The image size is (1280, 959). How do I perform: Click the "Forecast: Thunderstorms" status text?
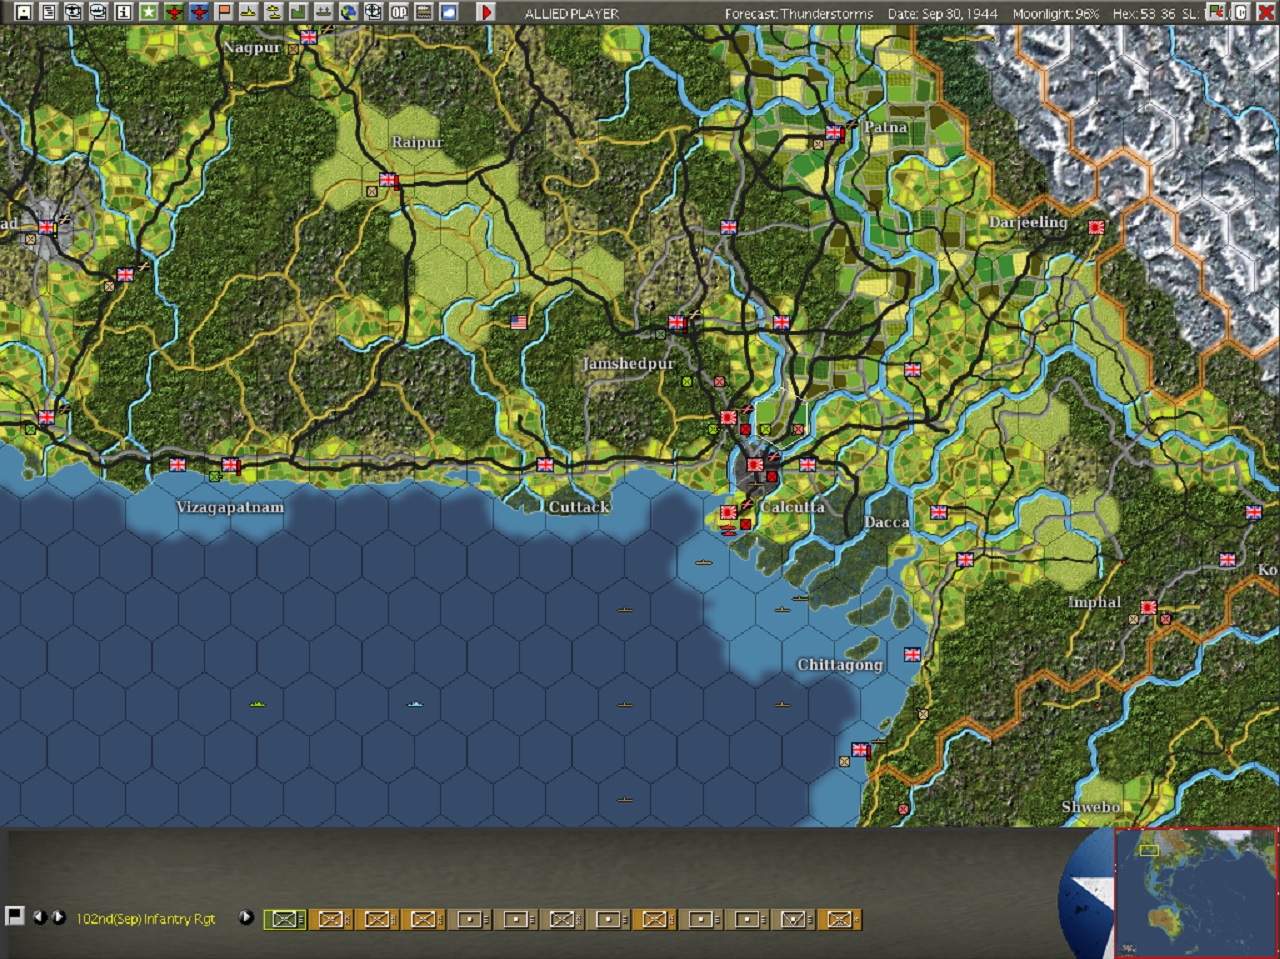point(799,14)
